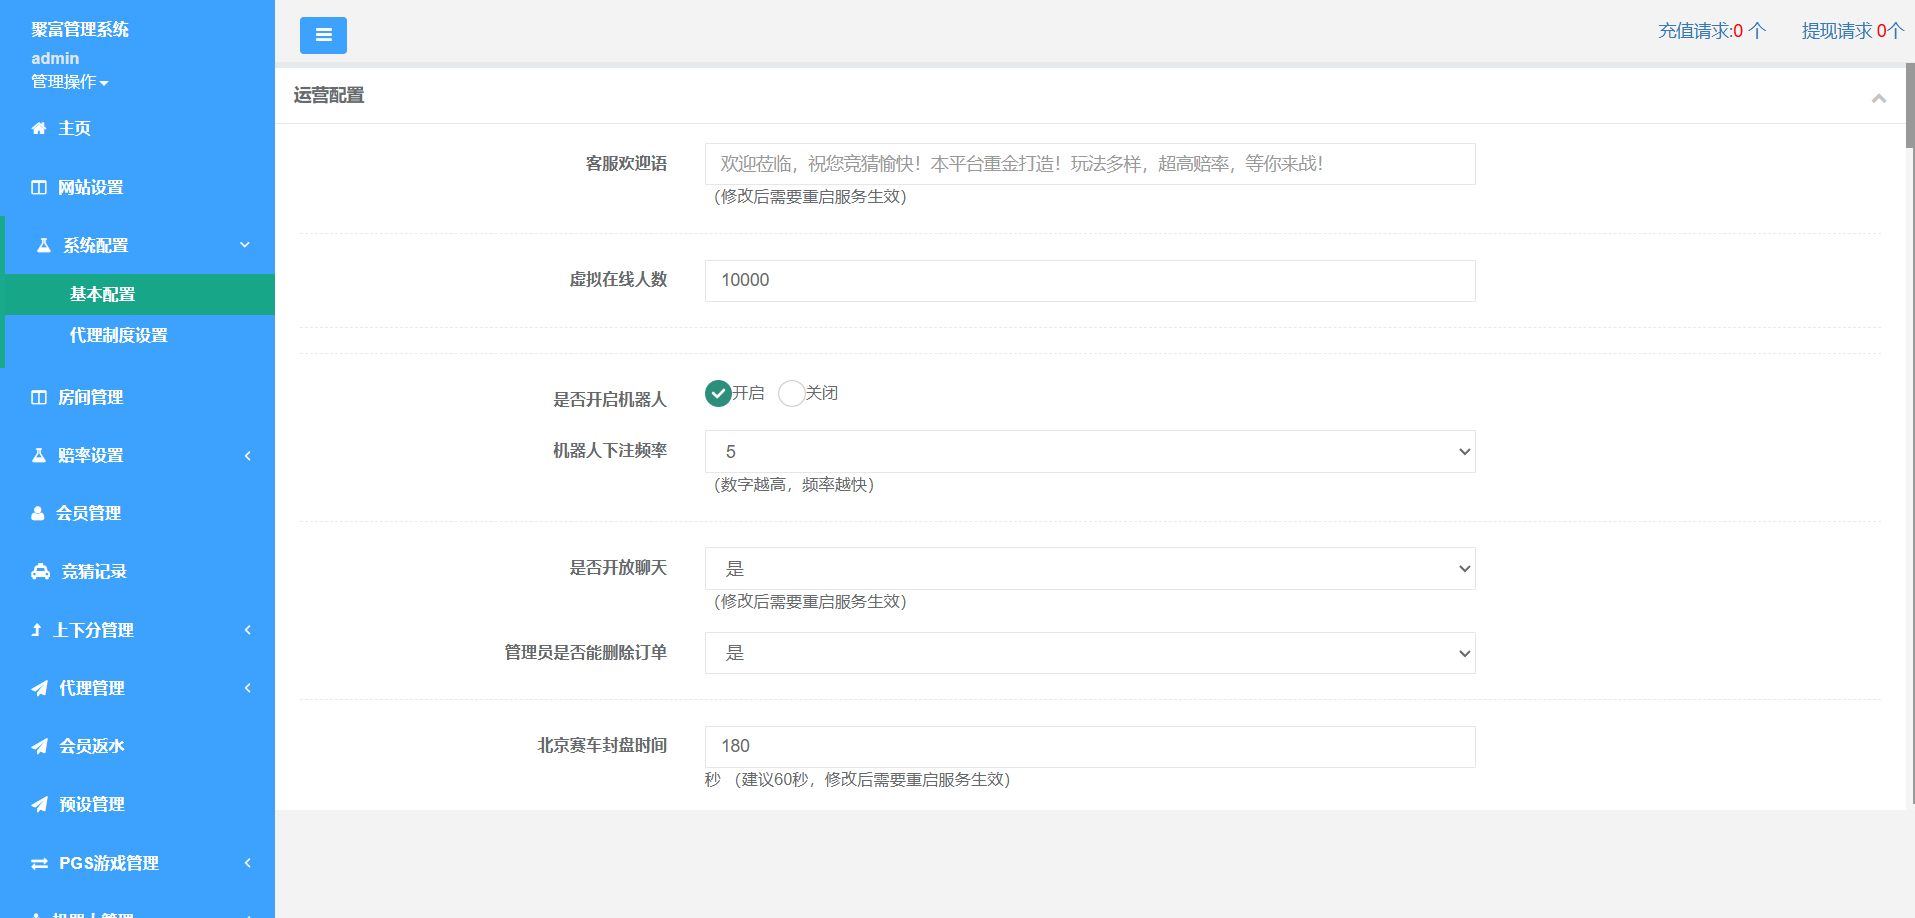Image resolution: width=1915 pixels, height=918 pixels.
Task: Open the 管理操作 admin dropdown
Action: (x=70, y=82)
